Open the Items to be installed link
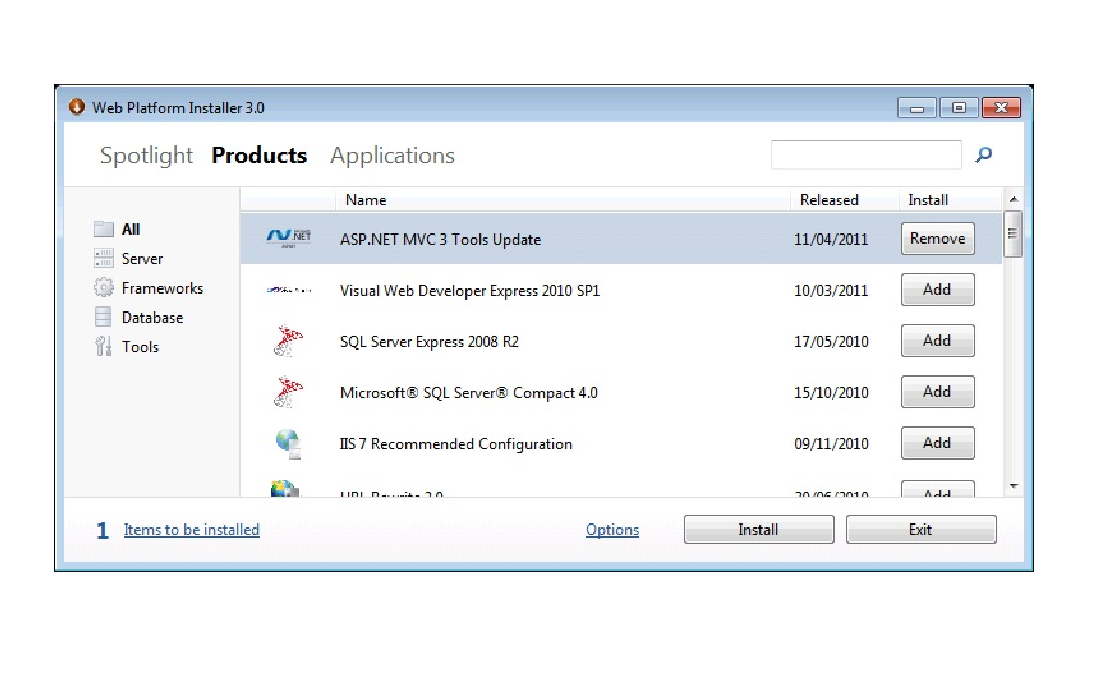Image resolution: width=1100 pixels, height=700 pixels. pyautogui.click(x=191, y=530)
